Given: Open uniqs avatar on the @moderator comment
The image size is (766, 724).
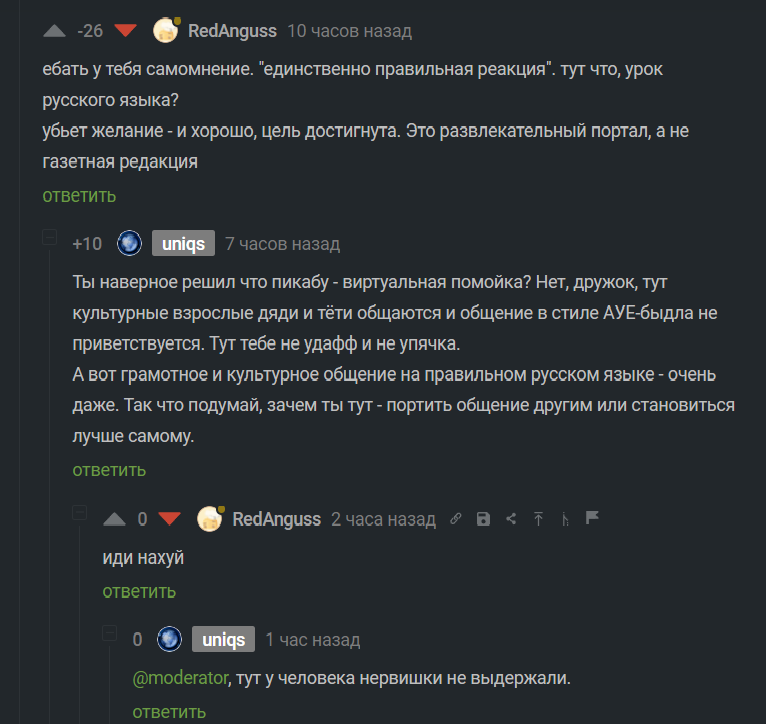Looking at the screenshot, I should [169, 639].
